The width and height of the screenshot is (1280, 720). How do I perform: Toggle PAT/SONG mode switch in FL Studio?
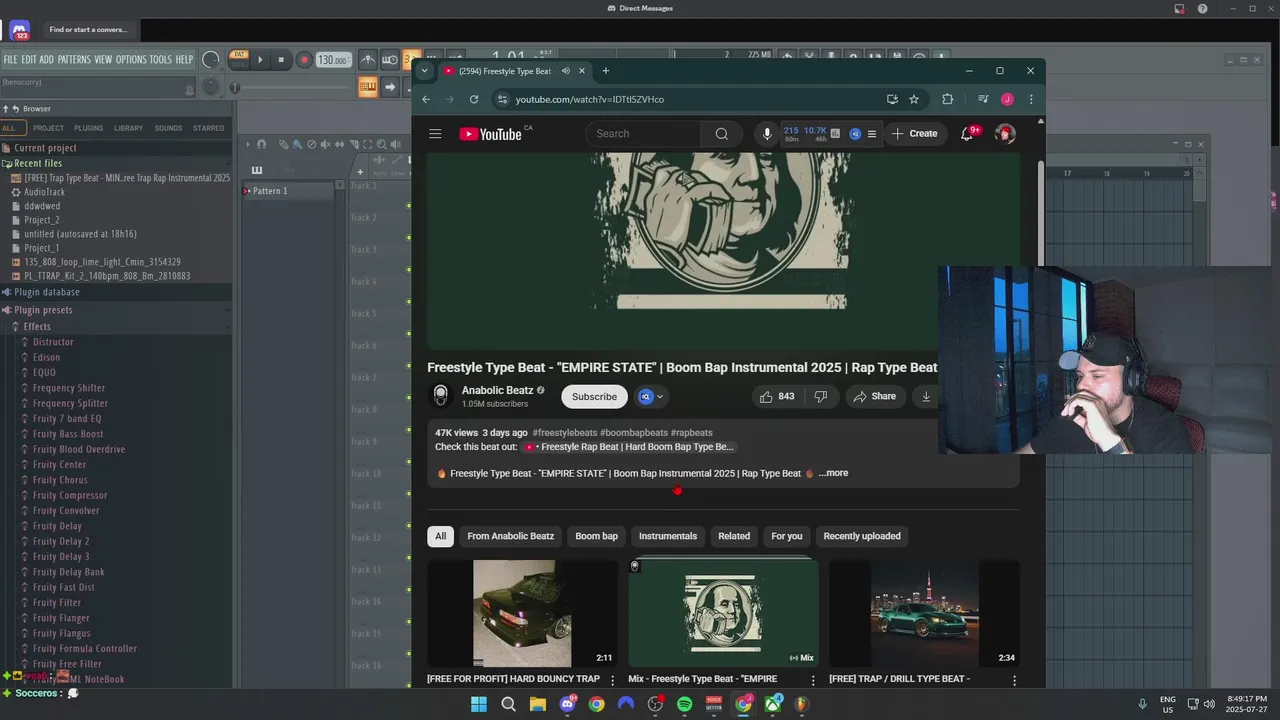[238, 59]
